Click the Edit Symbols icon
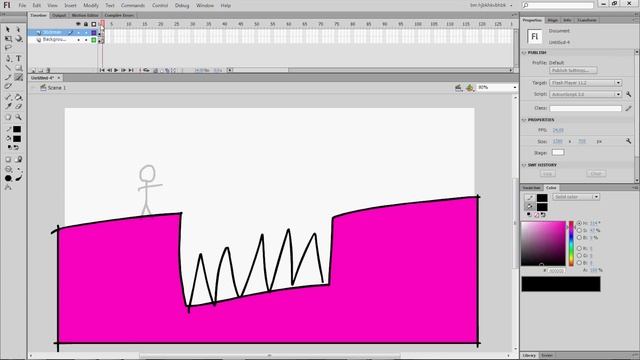Viewport: 640px width, 360px height. 470,88
